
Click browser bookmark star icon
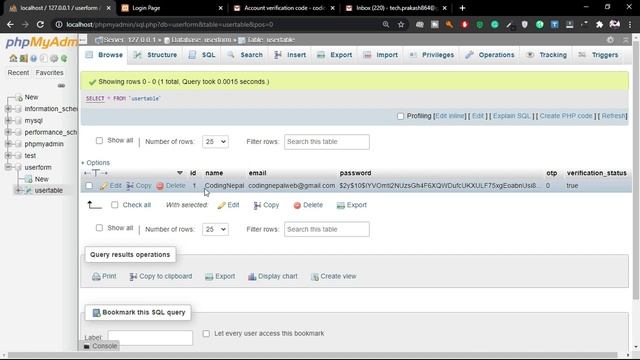401,24
